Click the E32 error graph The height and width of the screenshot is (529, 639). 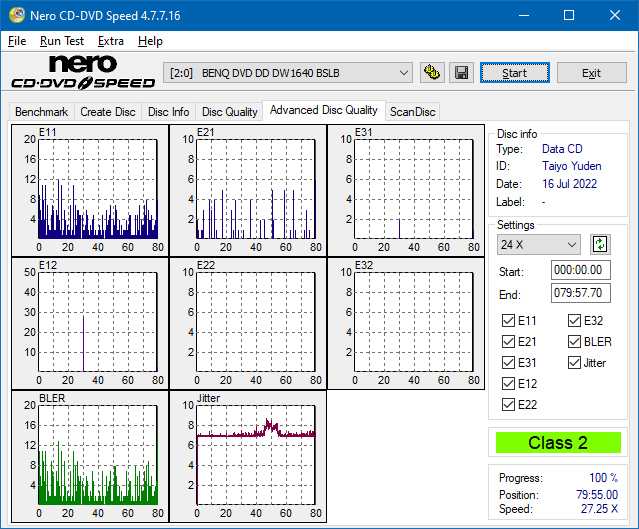(406, 324)
